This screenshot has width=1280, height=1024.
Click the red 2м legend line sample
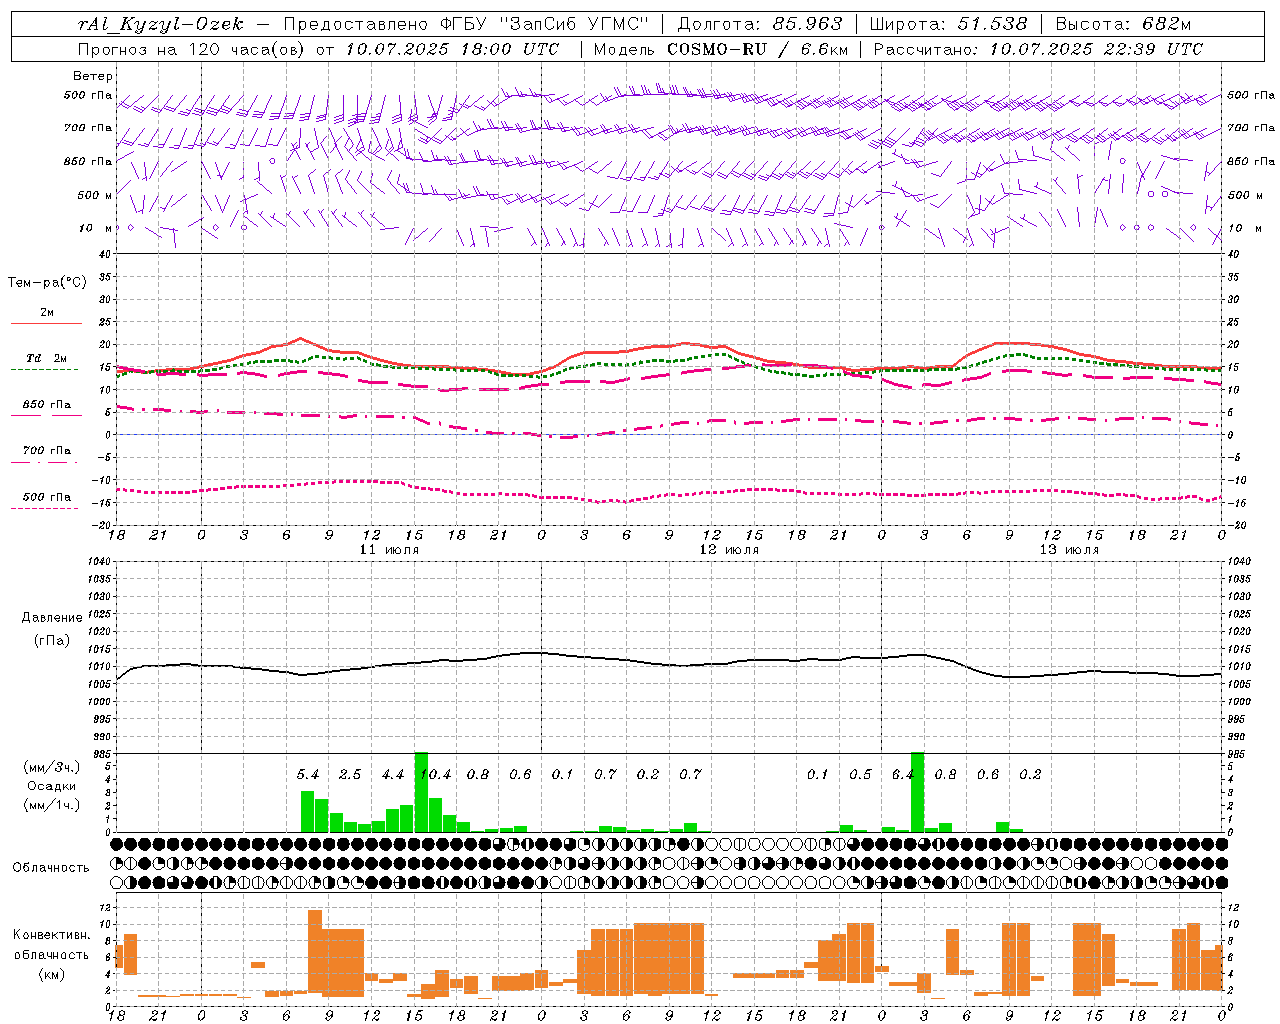(46, 323)
